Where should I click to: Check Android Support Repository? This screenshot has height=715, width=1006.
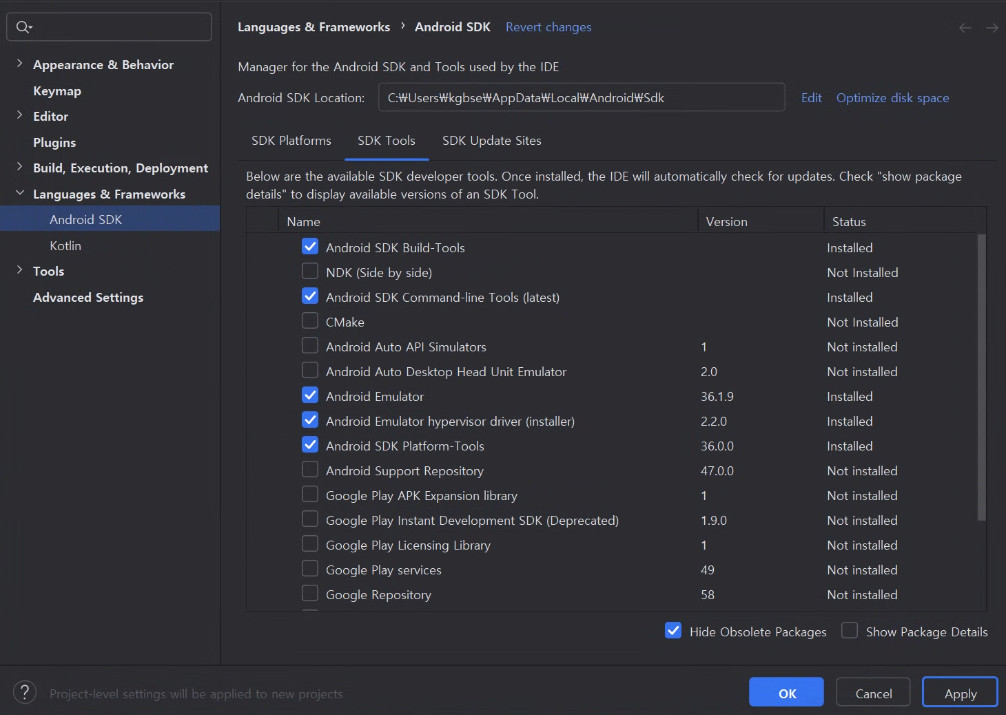point(310,470)
